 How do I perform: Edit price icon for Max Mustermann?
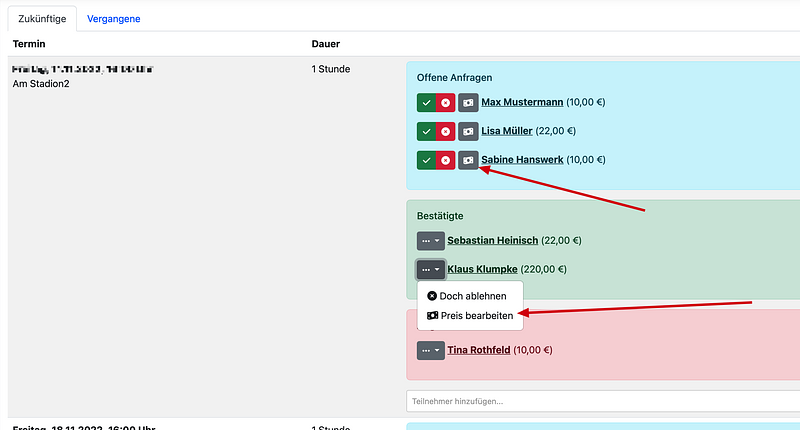468,102
